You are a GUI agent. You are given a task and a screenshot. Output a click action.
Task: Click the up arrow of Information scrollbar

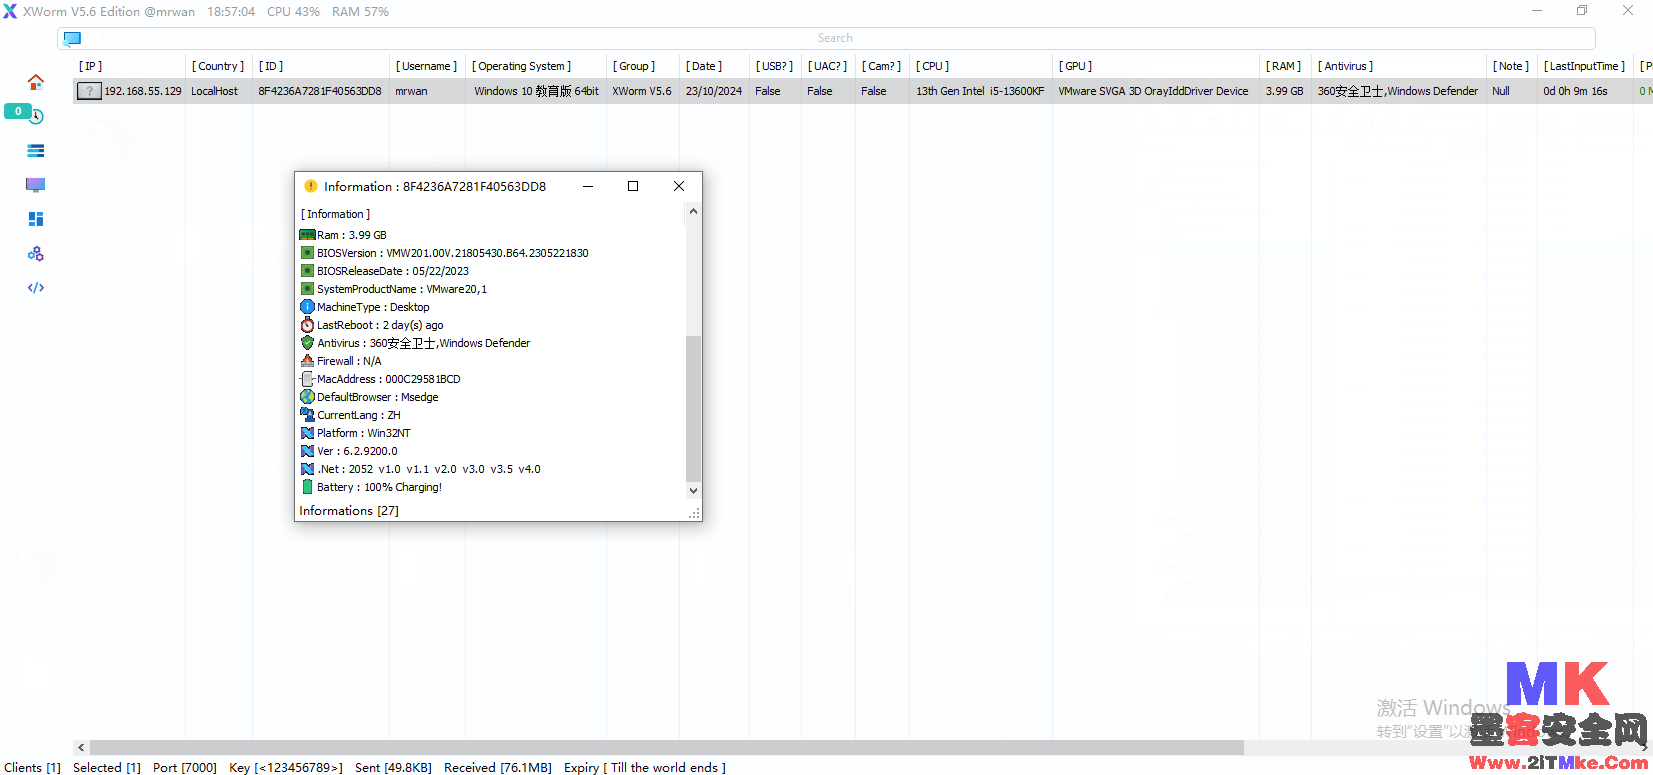pyautogui.click(x=693, y=212)
